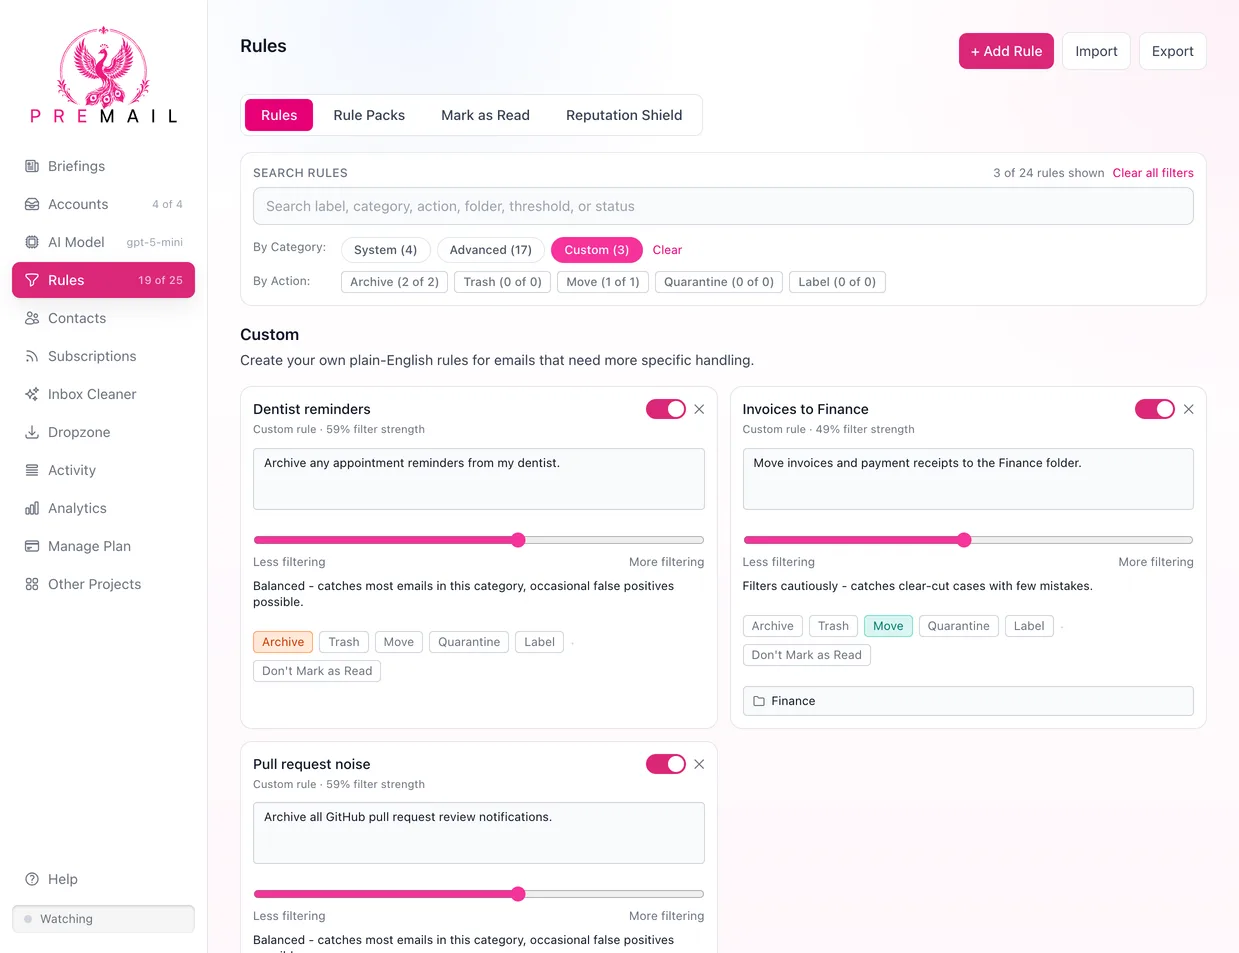Filter by Label (0 of 0) action
1239x953 pixels.
837,282
